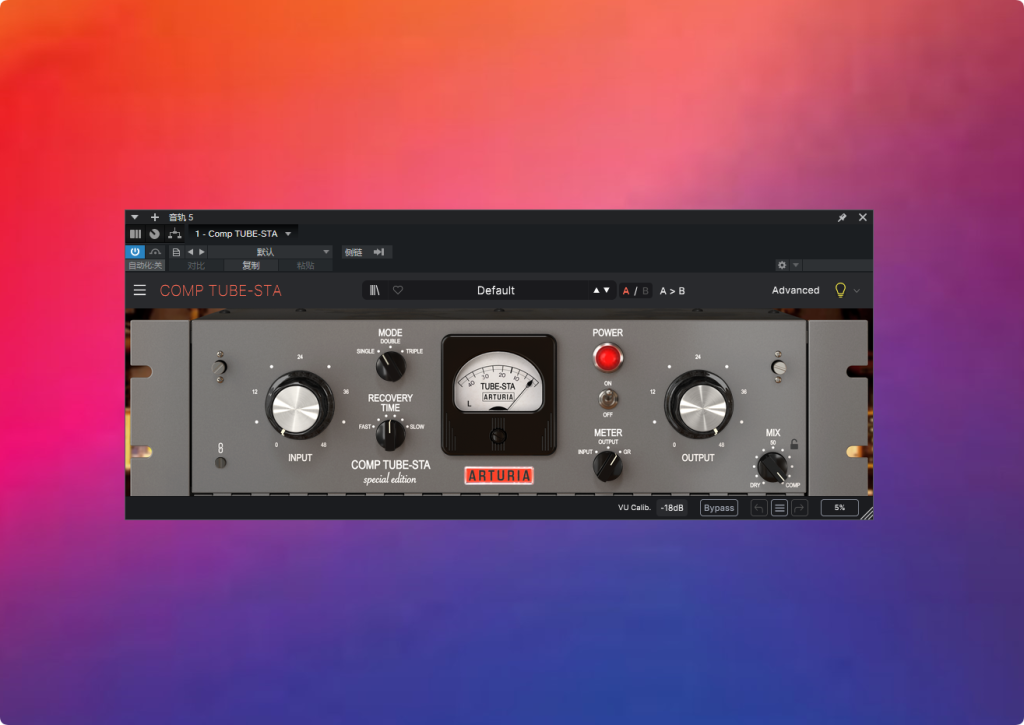Click the 复制 copy button
Image resolution: width=1024 pixels, height=725 pixels.
pos(251,265)
